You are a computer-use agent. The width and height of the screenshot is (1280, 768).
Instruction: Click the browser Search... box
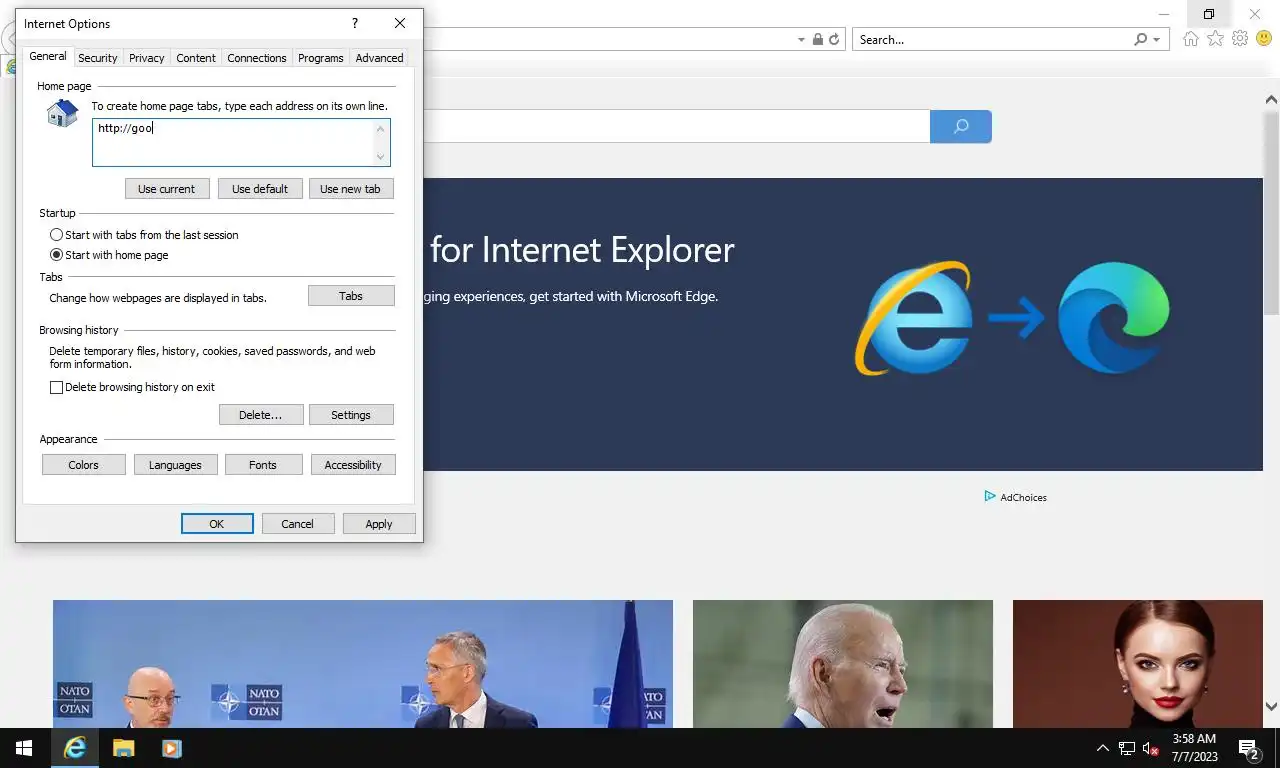[993, 40]
